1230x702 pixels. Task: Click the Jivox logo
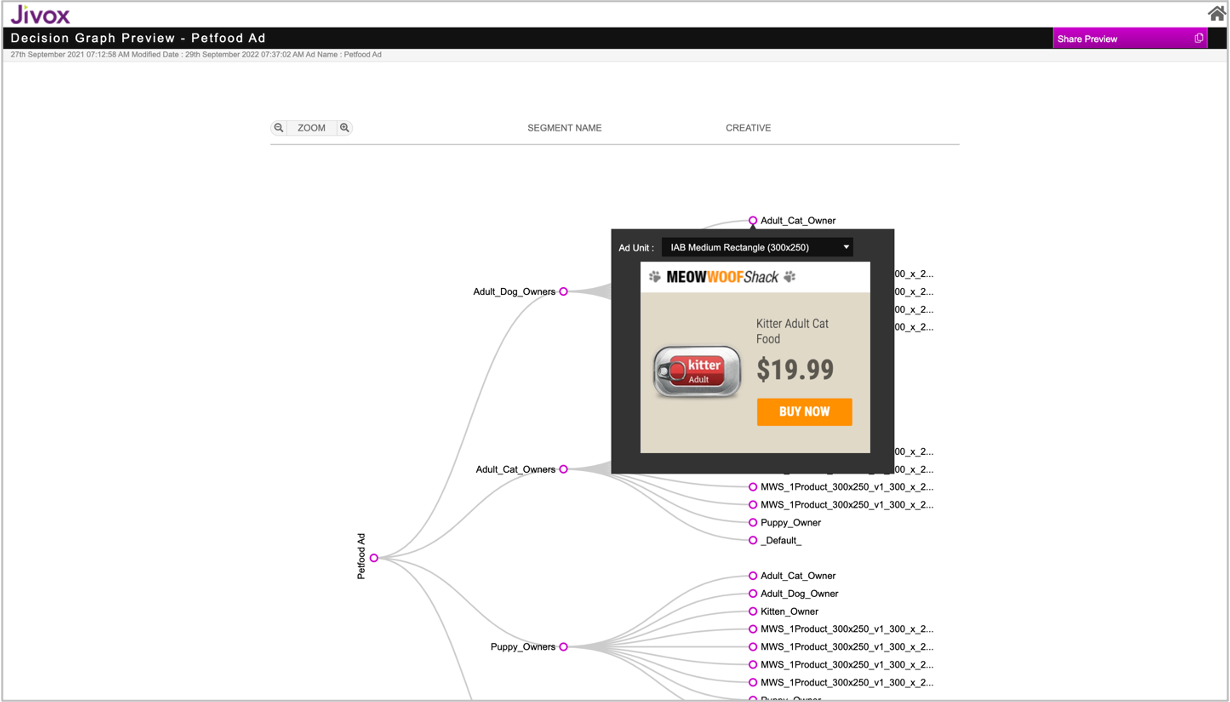[x=40, y=14]
